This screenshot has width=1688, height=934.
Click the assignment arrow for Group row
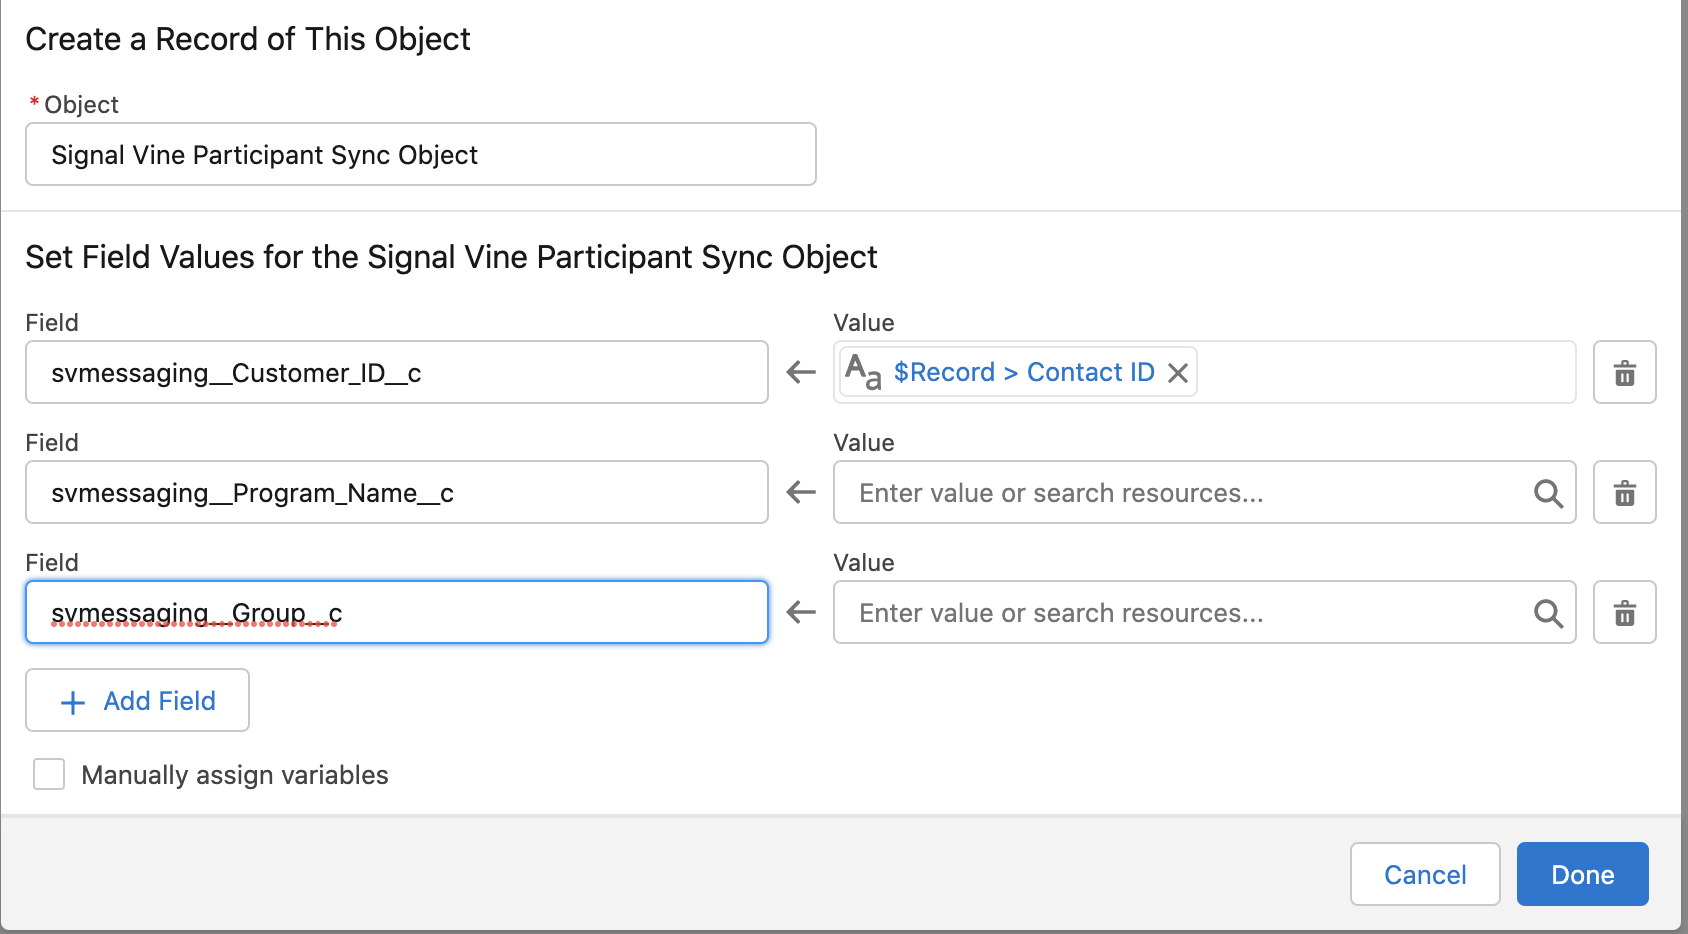(x=801, y=612)
